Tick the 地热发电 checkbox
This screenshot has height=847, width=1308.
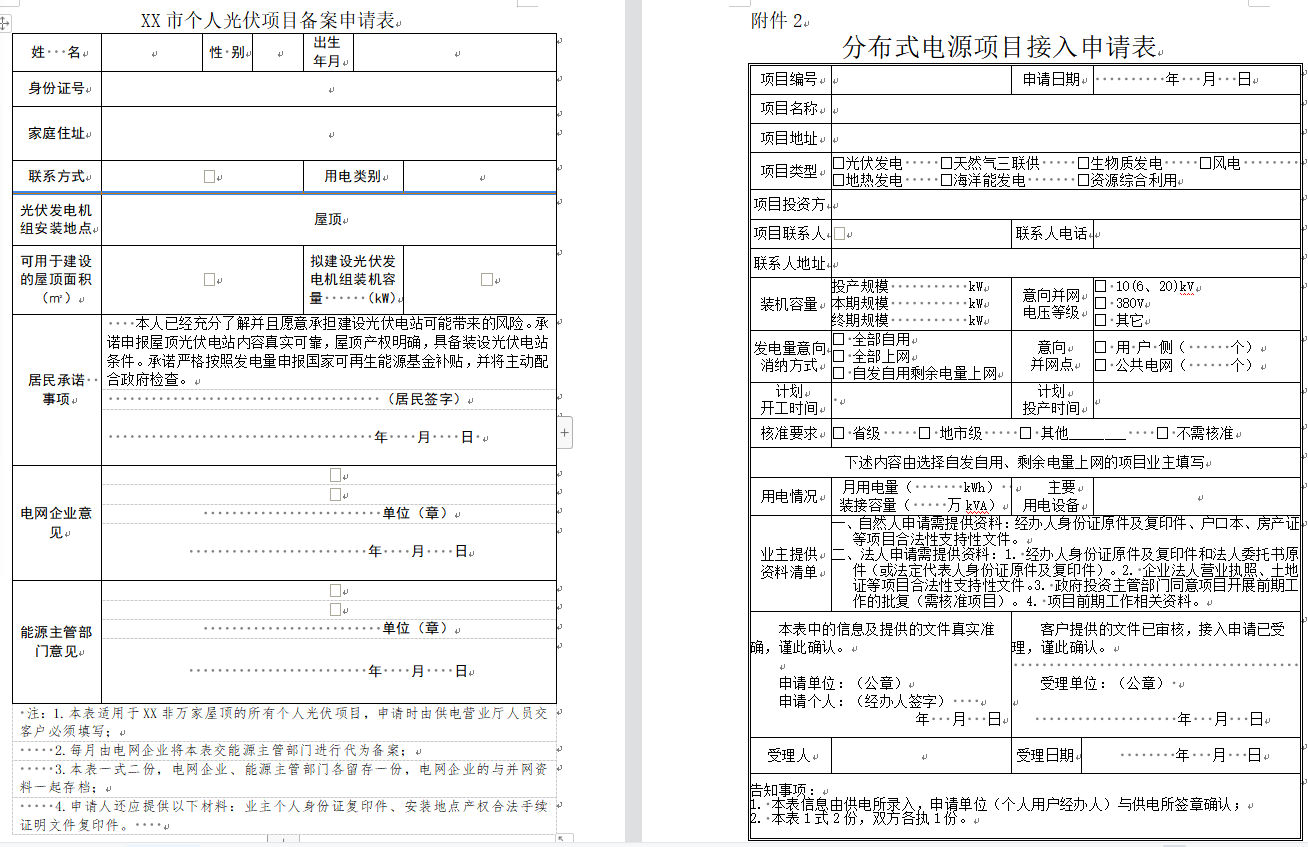839,181
